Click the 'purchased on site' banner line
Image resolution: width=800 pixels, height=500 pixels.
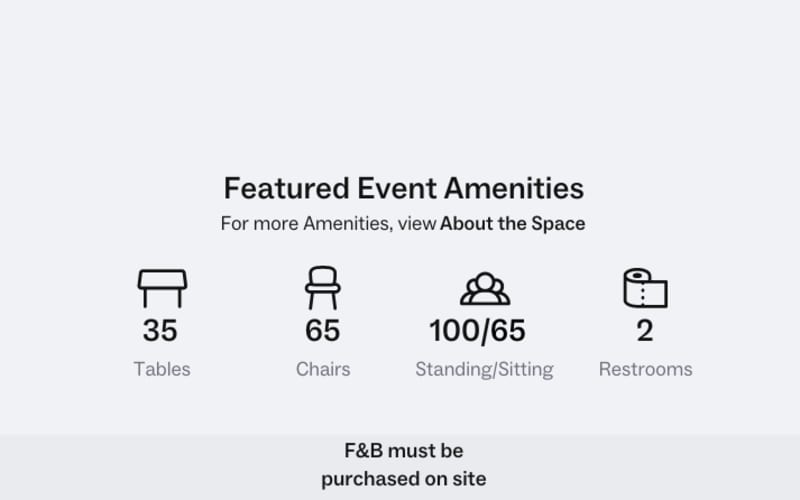404,479
